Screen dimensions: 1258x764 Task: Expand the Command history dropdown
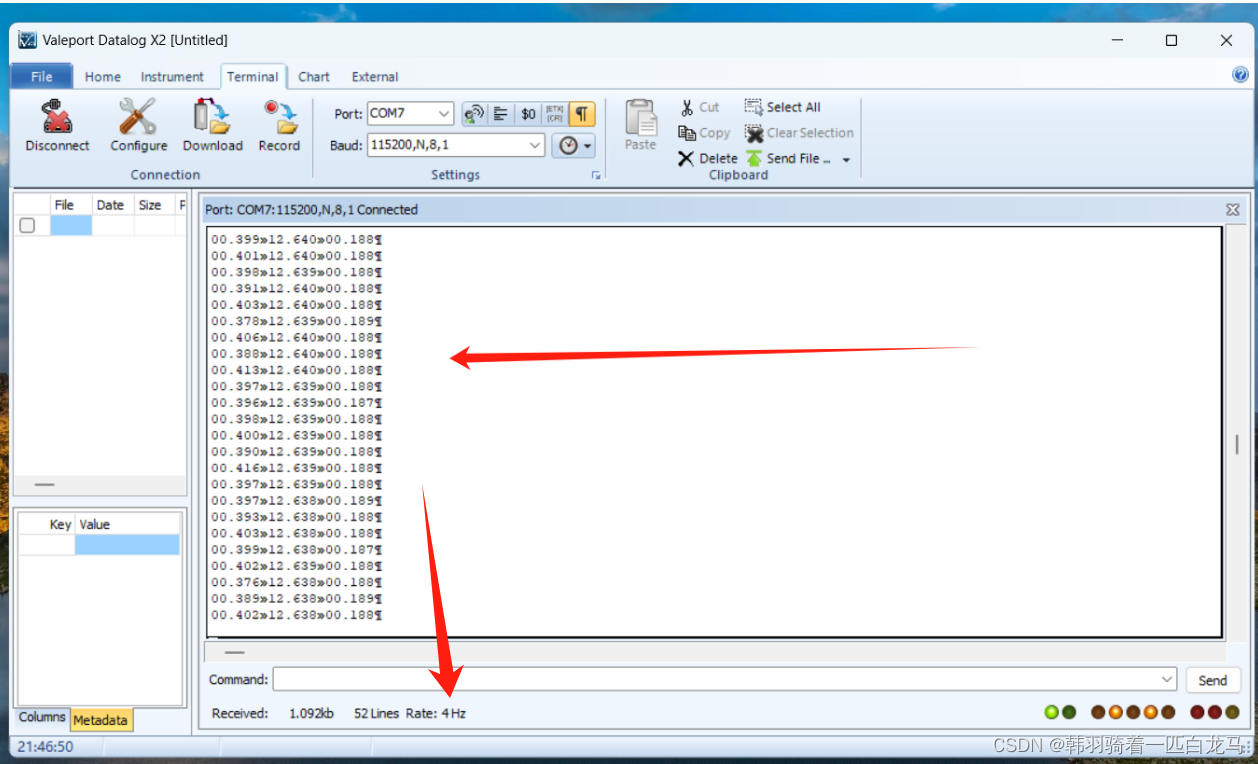[1167, 680]
